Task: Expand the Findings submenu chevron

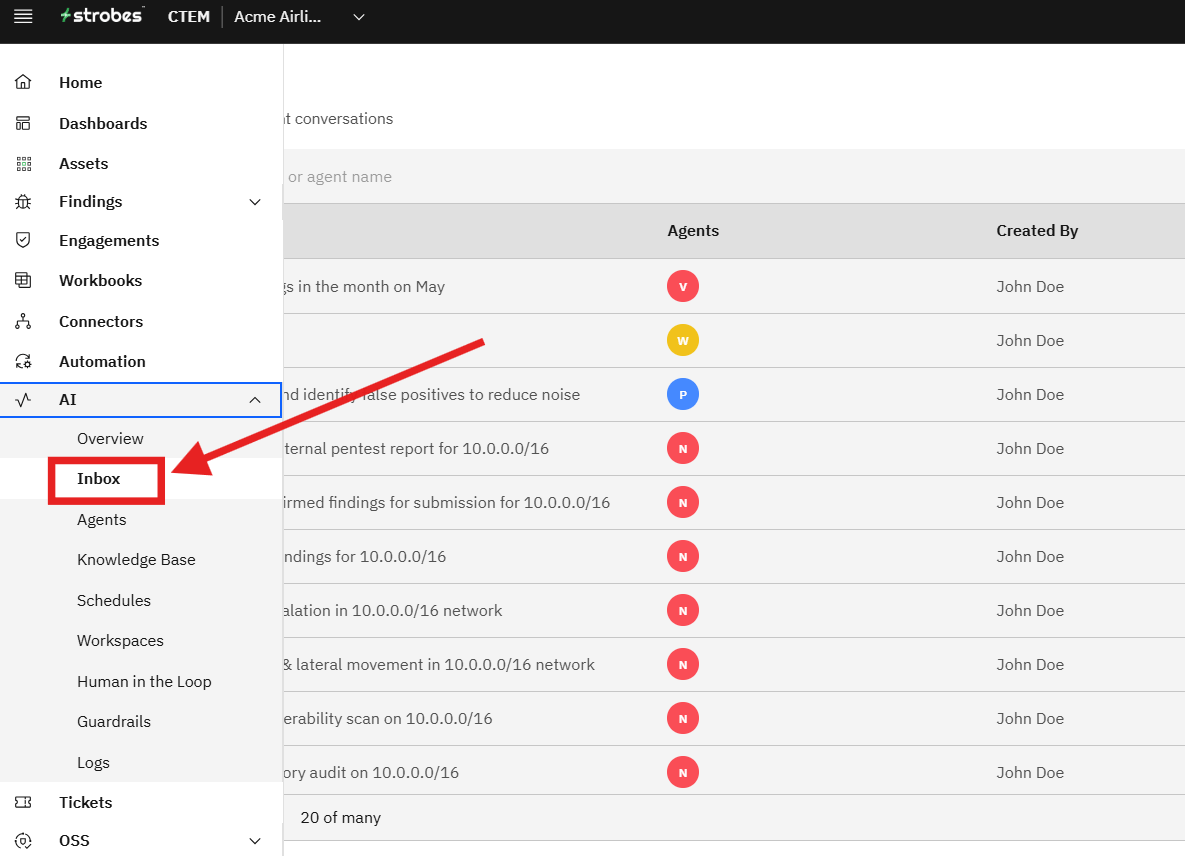Action: pyautogui.click(x=255, y=202)
